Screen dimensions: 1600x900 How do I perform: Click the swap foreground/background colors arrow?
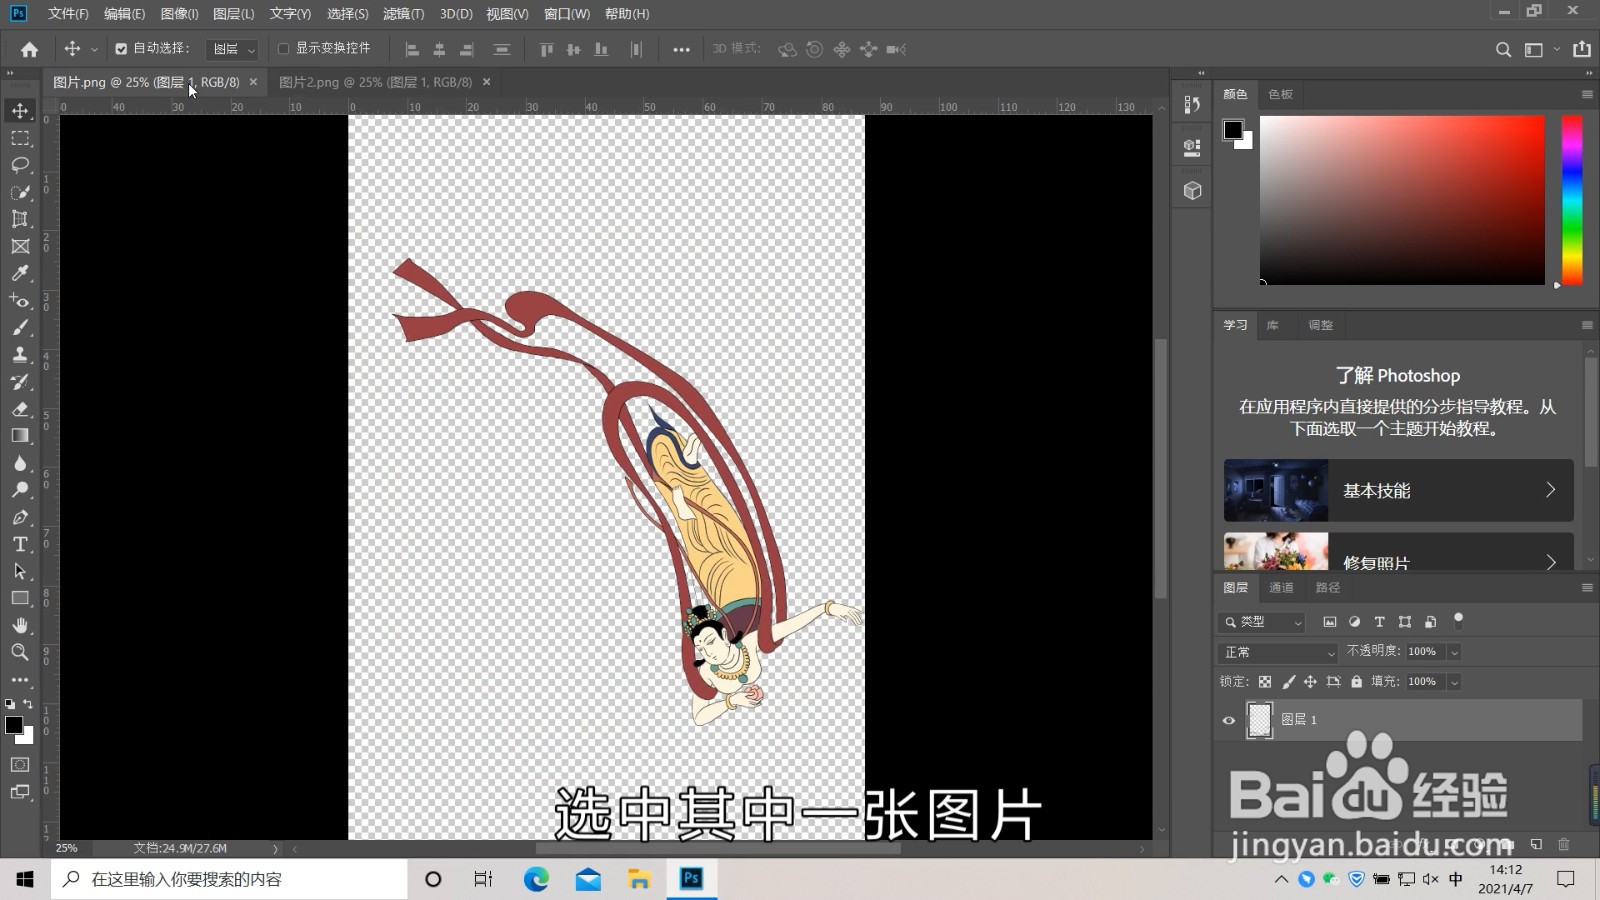[x=28, y=704]
